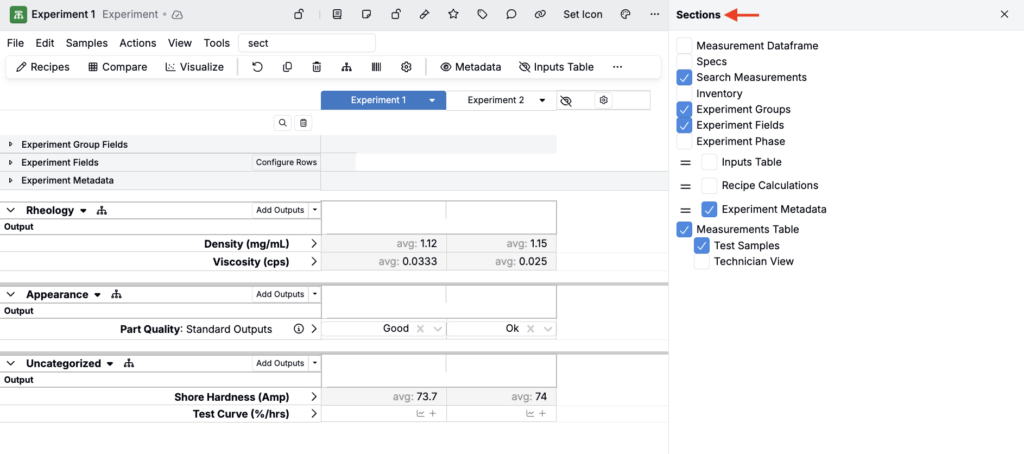The height and width of the screenshot is (454, 1024).
Task: Enable the Measurement Dataframe checkbox
Action: [x=684, y=46]
